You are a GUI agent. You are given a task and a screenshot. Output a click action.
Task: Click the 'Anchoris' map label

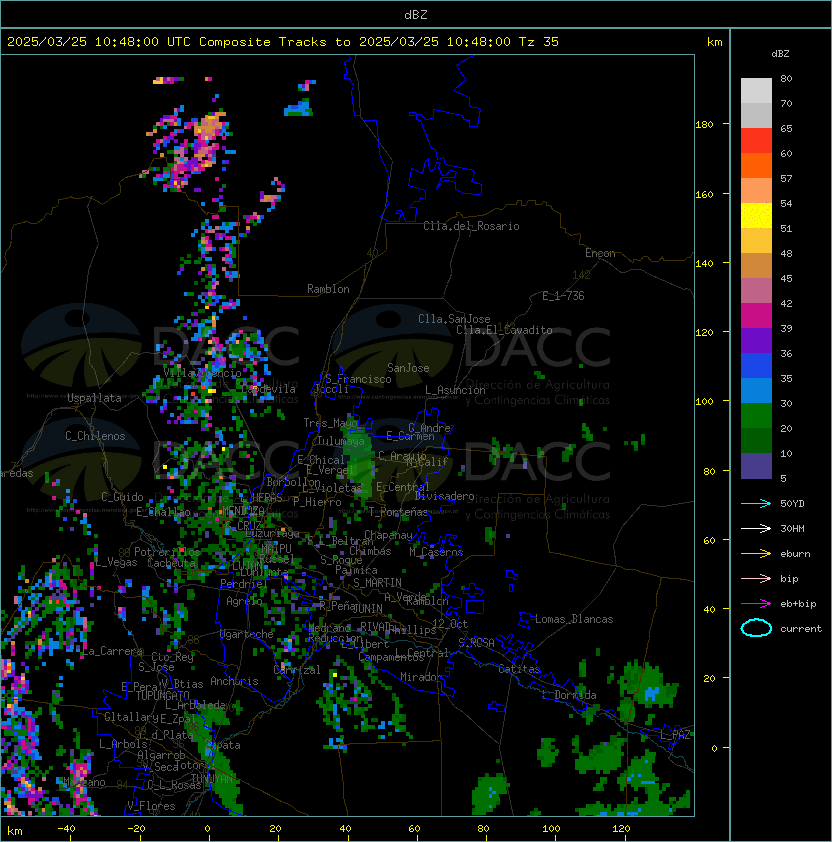(234, 681)
